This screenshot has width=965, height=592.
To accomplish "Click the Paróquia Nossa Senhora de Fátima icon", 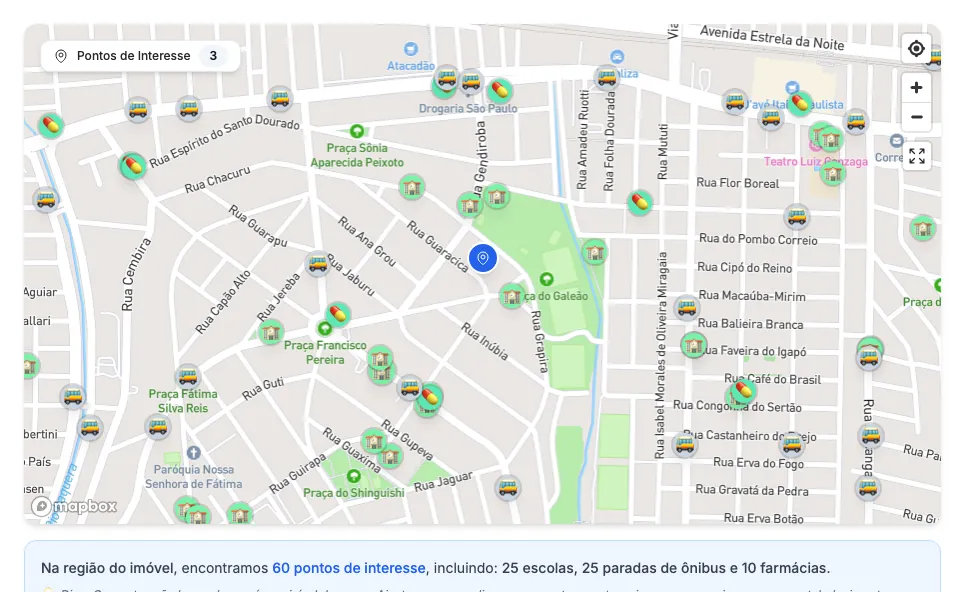I will (193, 453).
